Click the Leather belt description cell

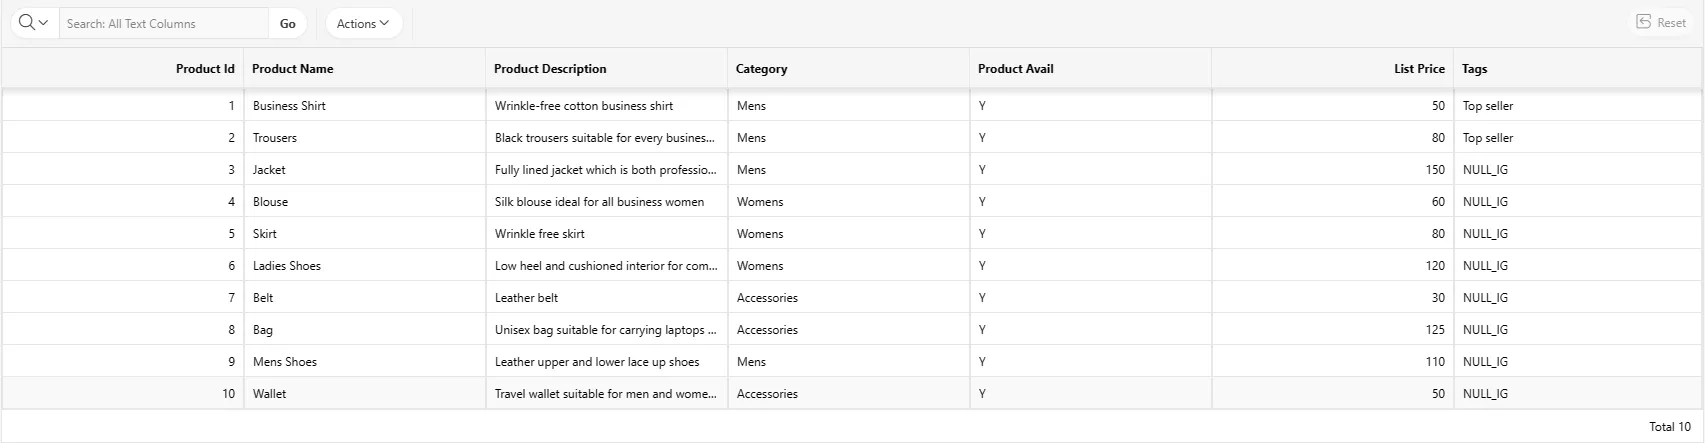[607, 297]
